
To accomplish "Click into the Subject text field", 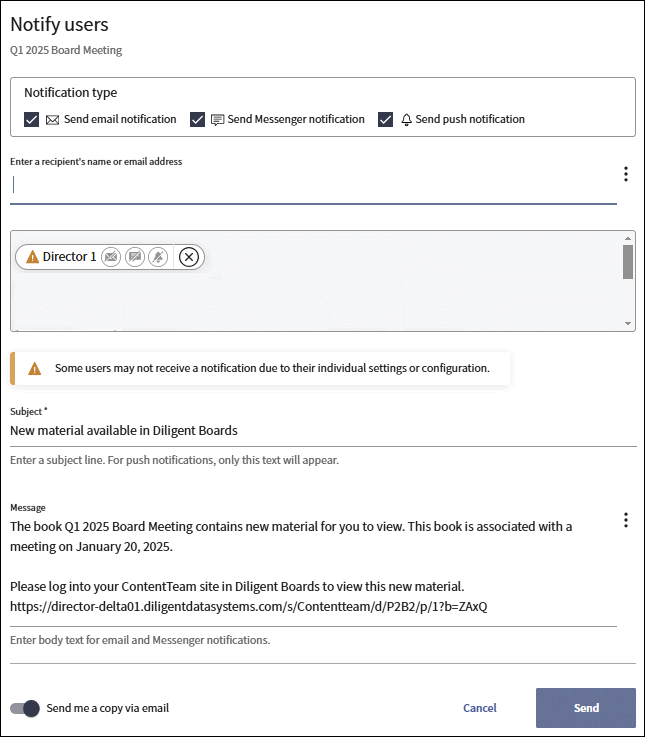I will 320,431.
